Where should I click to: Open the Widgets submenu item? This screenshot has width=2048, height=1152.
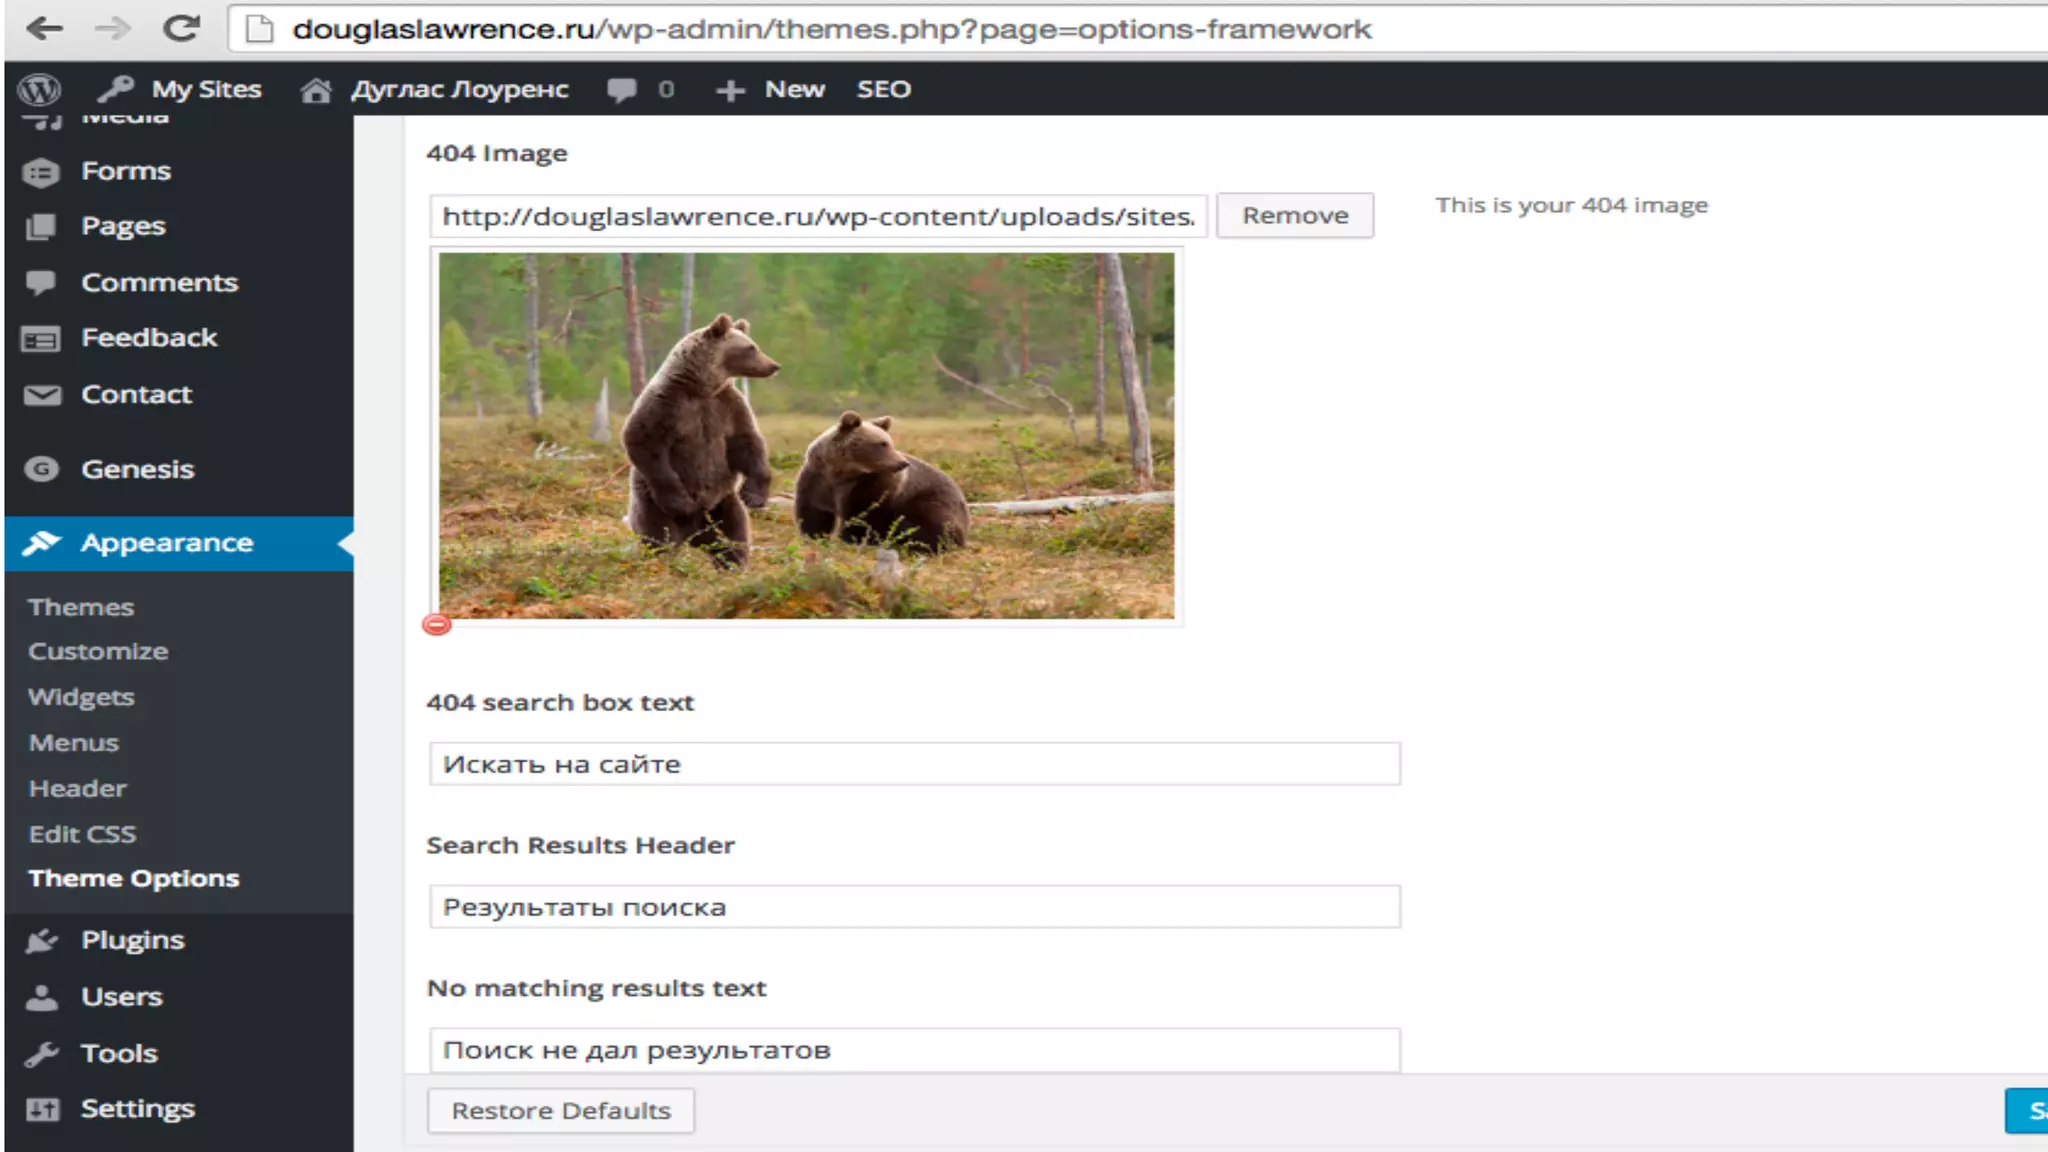point(81,697)
